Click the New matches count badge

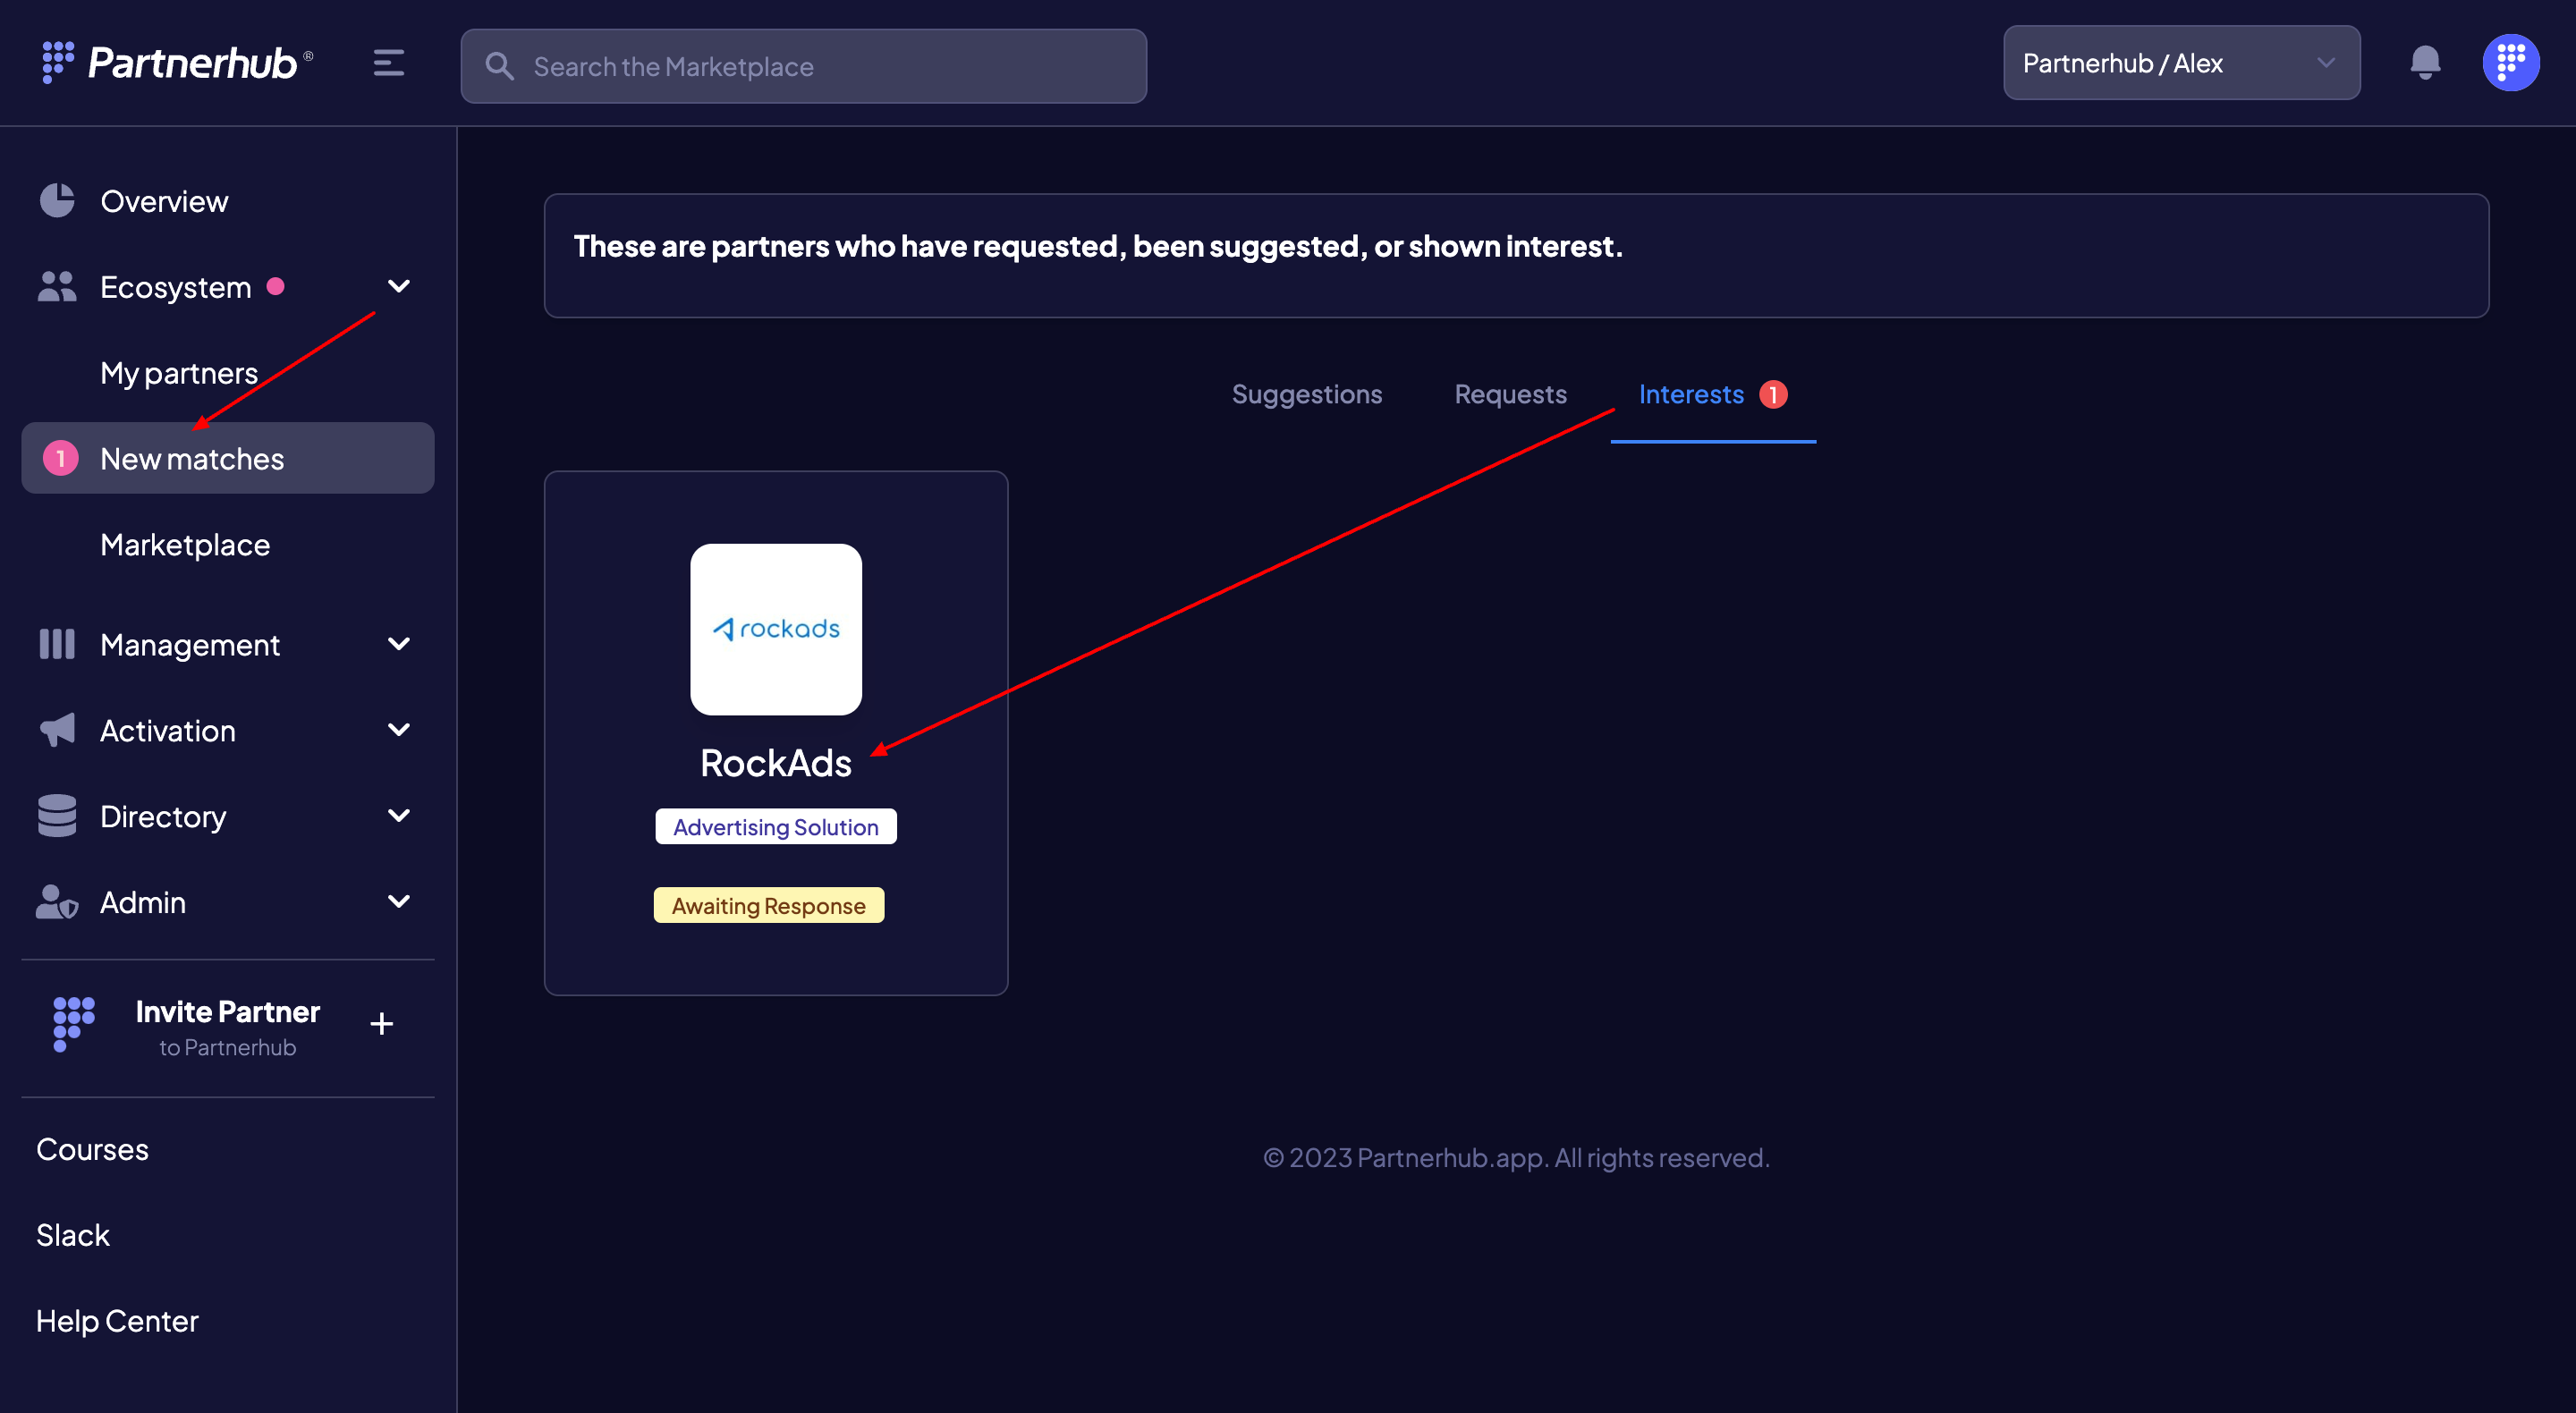pyautogui.click(x=60, y=458)
